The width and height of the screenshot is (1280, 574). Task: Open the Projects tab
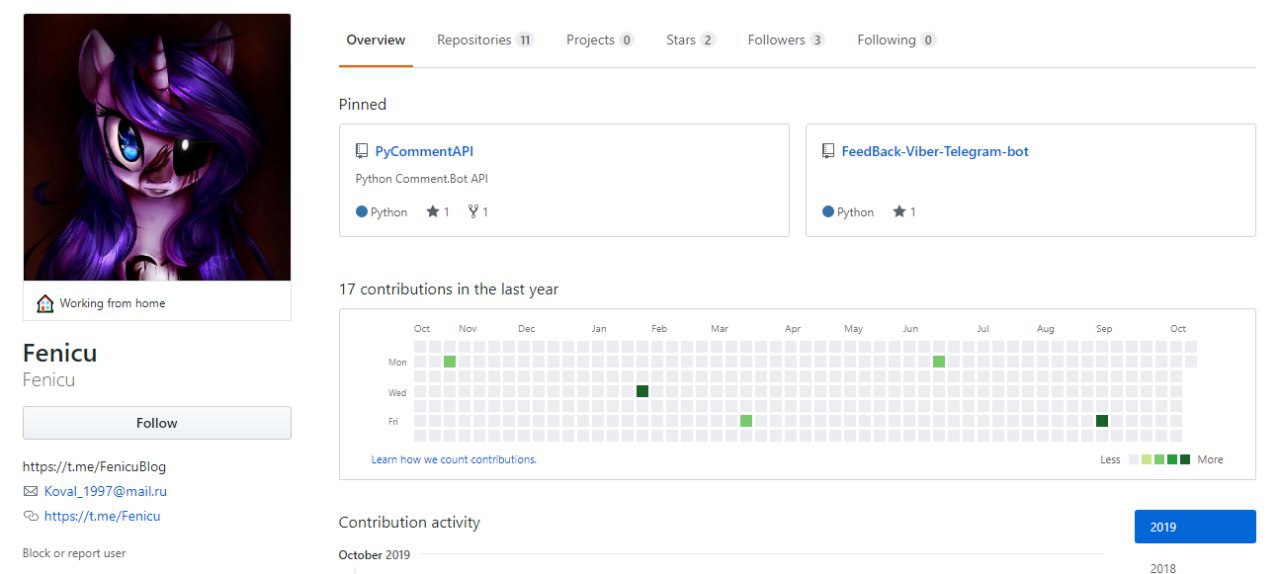(600, 40)
